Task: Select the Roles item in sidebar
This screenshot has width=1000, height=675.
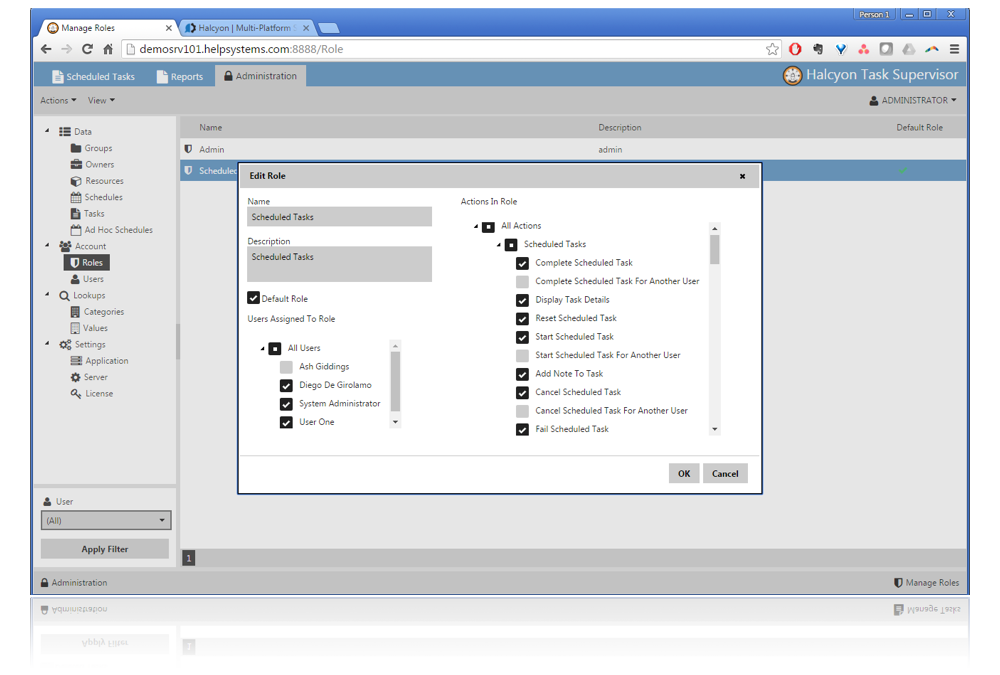Action: [87, 262]
